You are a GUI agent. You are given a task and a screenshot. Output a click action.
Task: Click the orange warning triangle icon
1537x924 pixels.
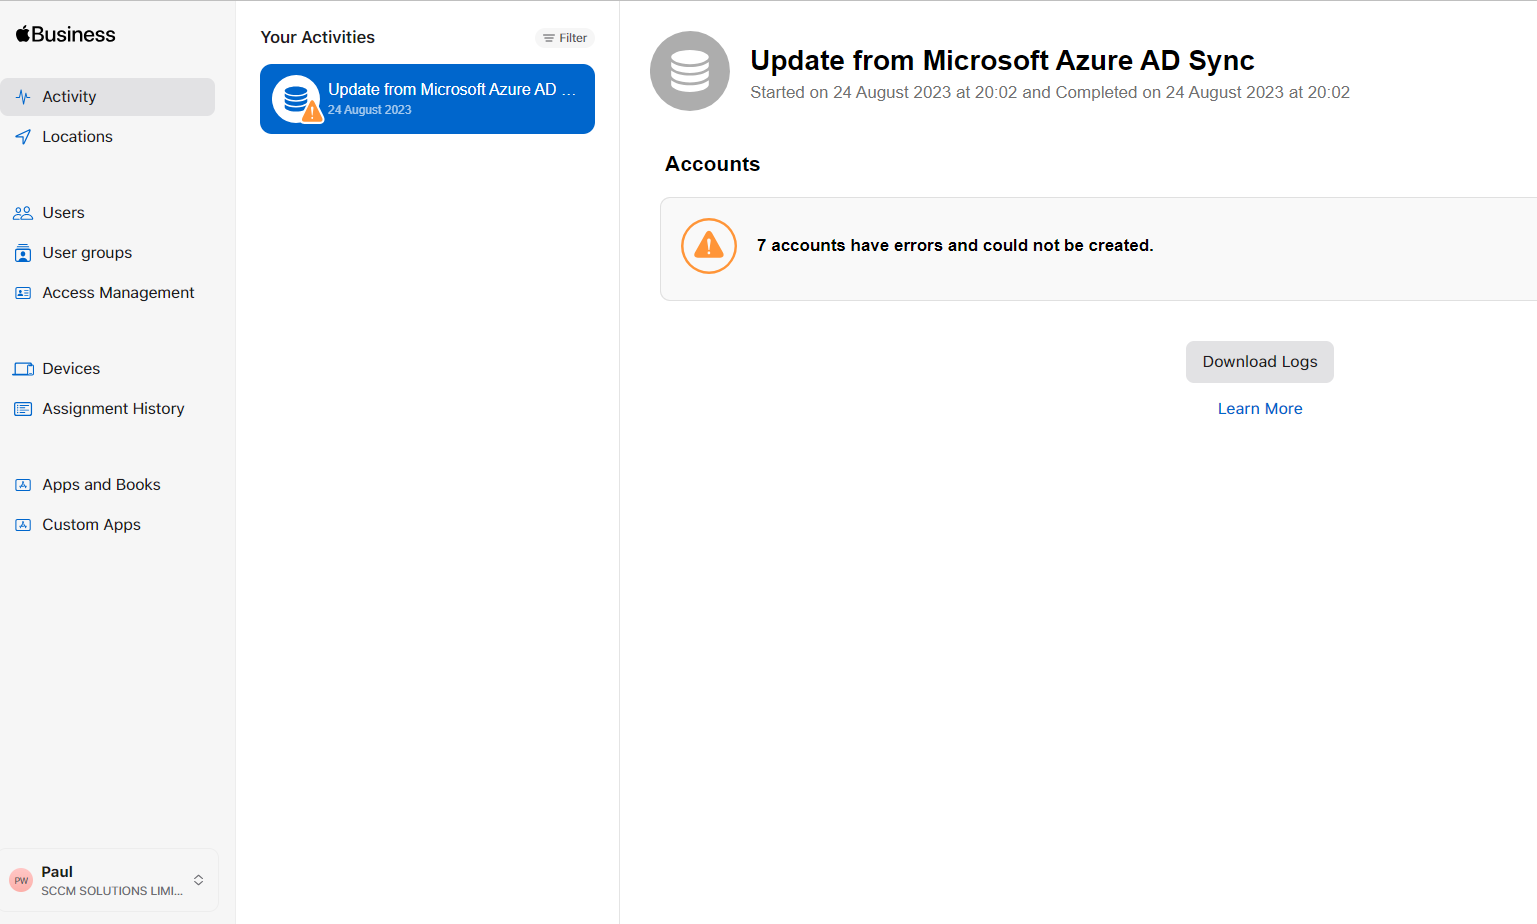pyautogui.click(x=709, y=245)
